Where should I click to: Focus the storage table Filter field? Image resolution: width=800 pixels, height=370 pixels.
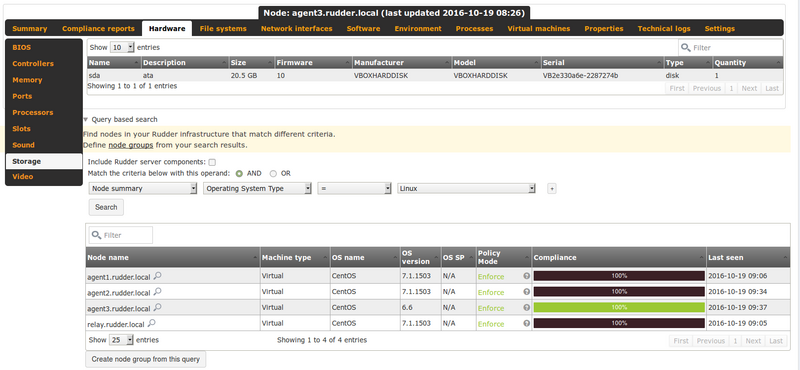coord(730,47)
